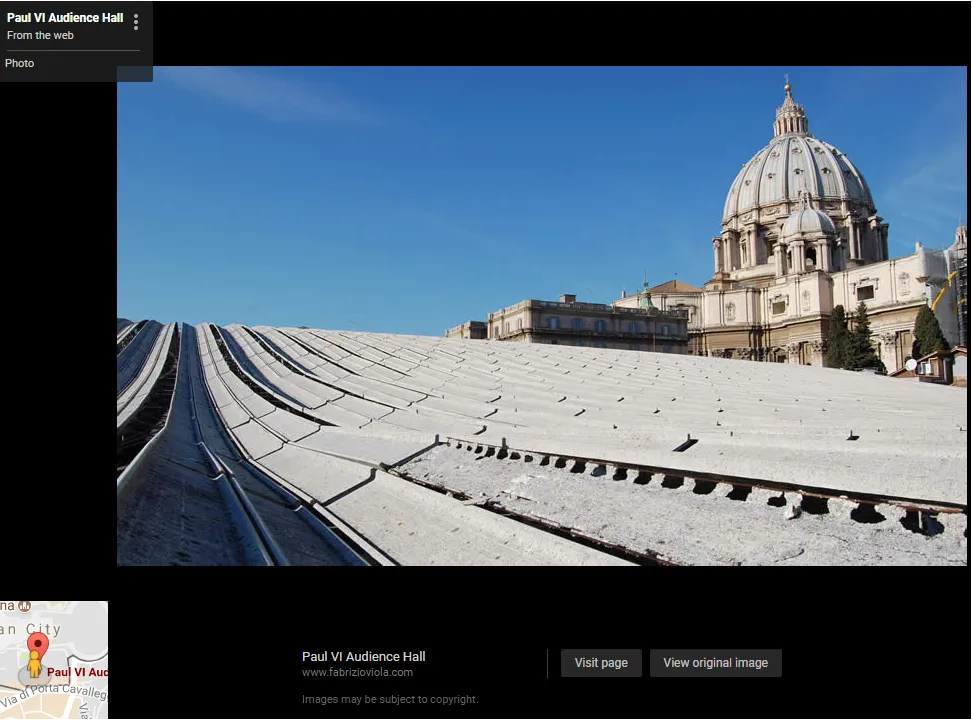This screenshot has width=972, height=720.
Task: Open the map thumbnail preview
Action: [54, 660]
